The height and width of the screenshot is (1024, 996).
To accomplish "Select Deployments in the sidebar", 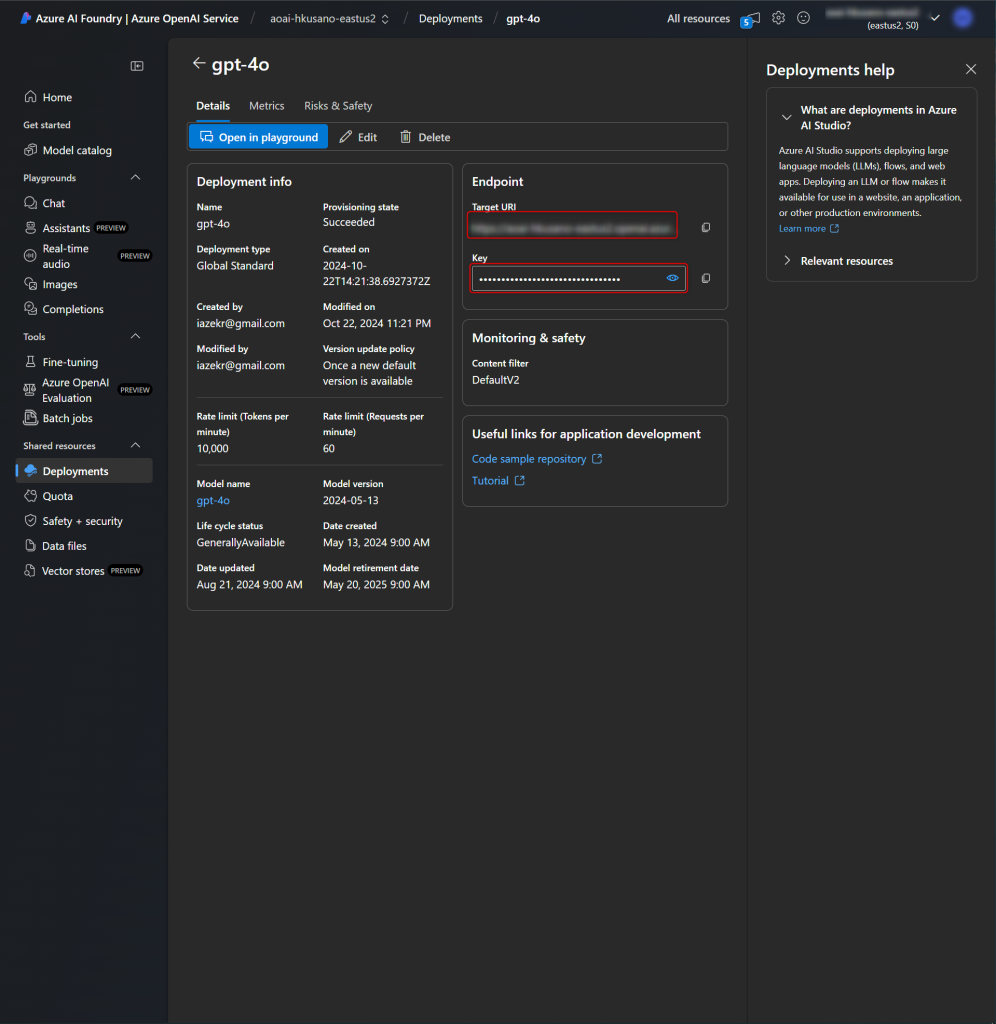I will point(84,471).
